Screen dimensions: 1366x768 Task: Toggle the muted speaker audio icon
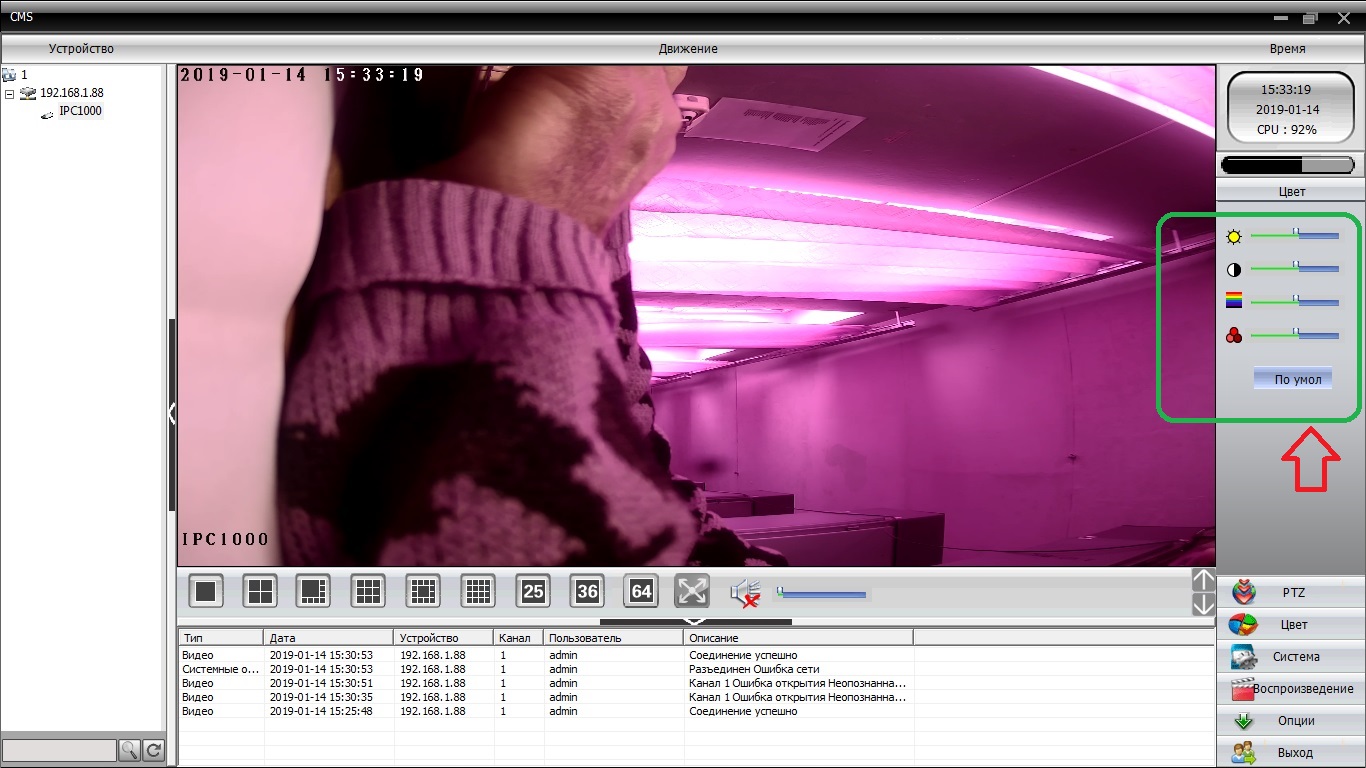745,593
